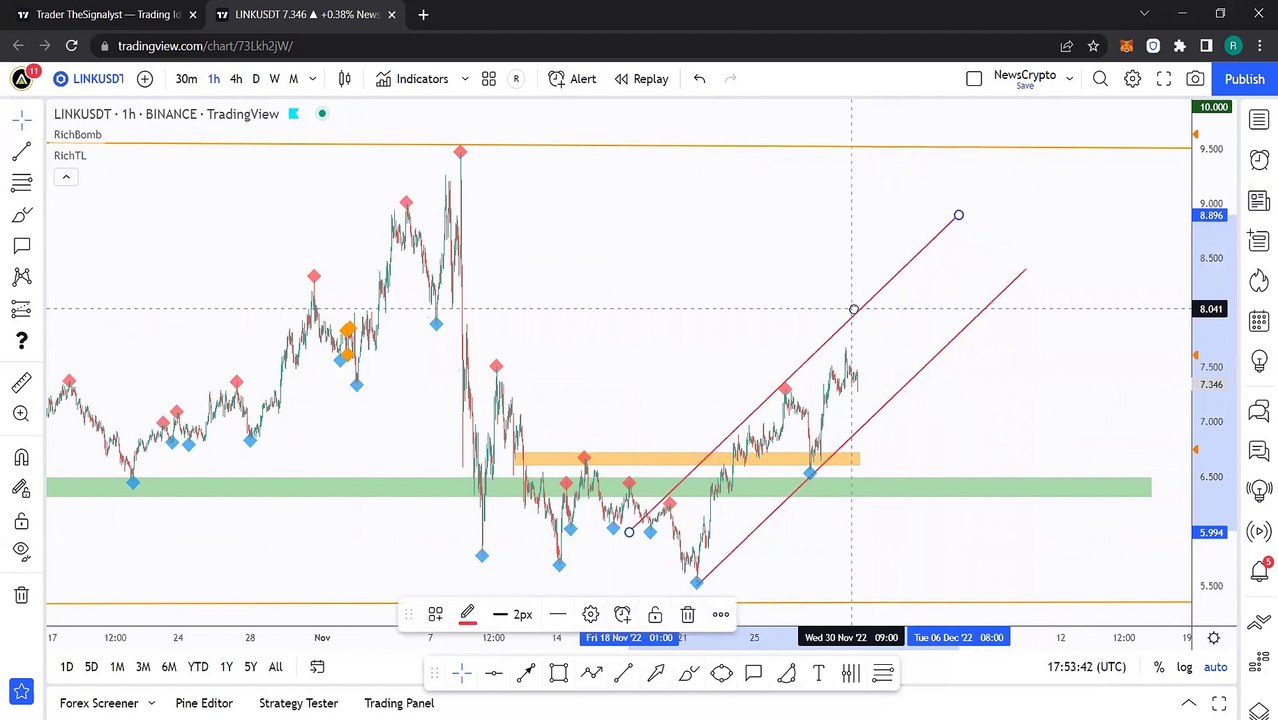Open symbol search magnifier in top toolbar
This screenshot has width=1278, height=720.
coord(1100,79)
